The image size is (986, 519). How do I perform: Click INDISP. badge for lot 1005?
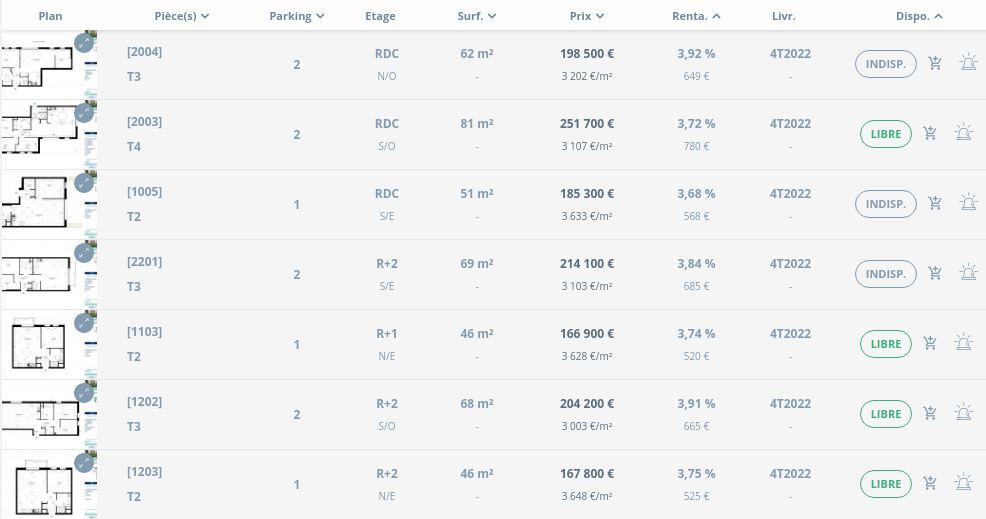(885, 204)
